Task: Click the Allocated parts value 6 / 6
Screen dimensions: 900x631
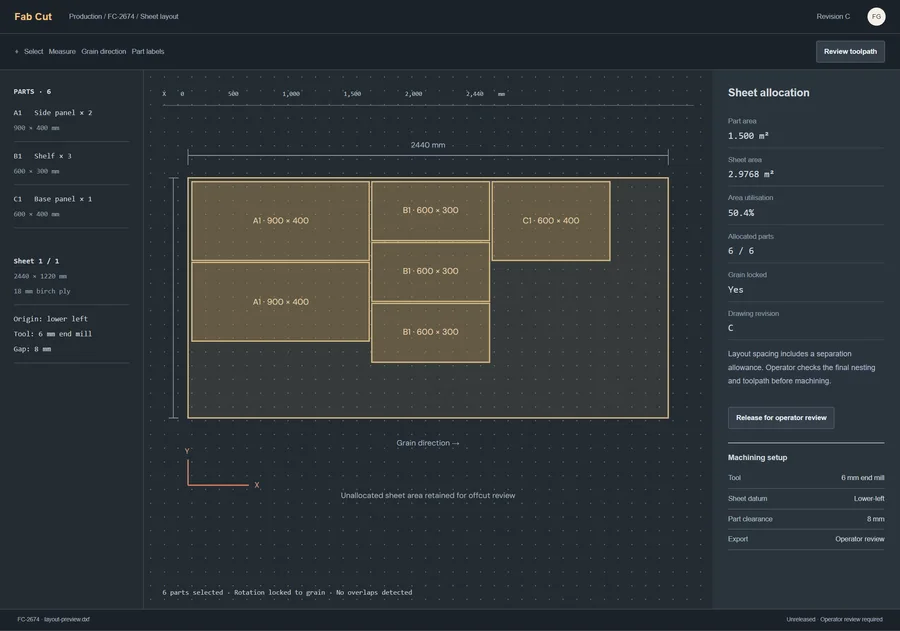Action: pos(741,251)
